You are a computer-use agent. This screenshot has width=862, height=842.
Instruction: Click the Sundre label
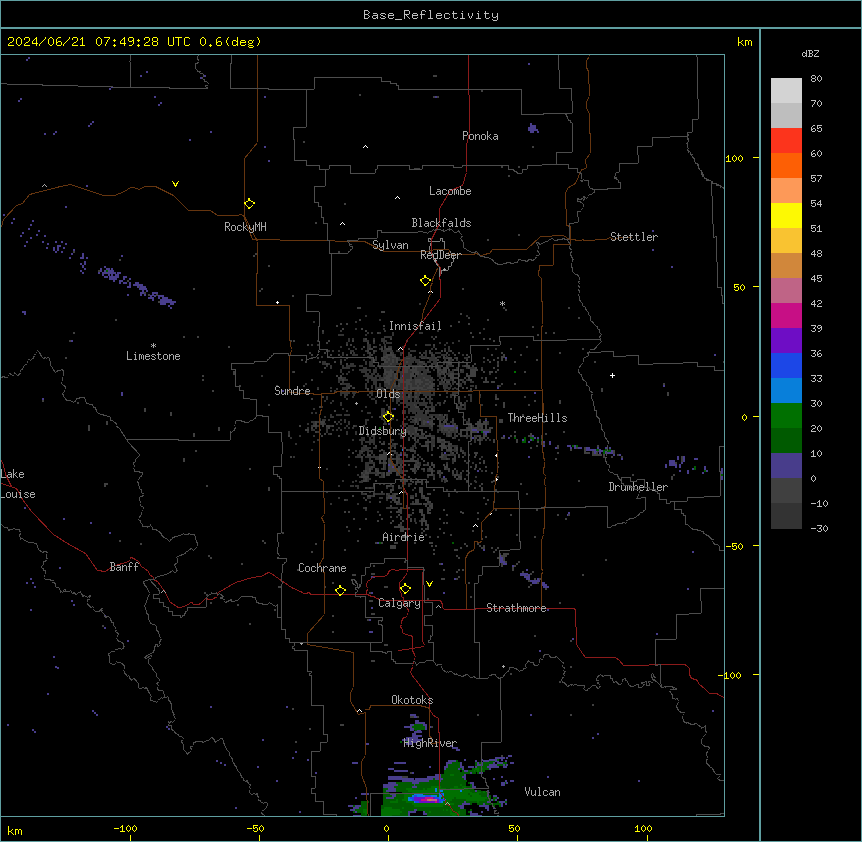292,391
